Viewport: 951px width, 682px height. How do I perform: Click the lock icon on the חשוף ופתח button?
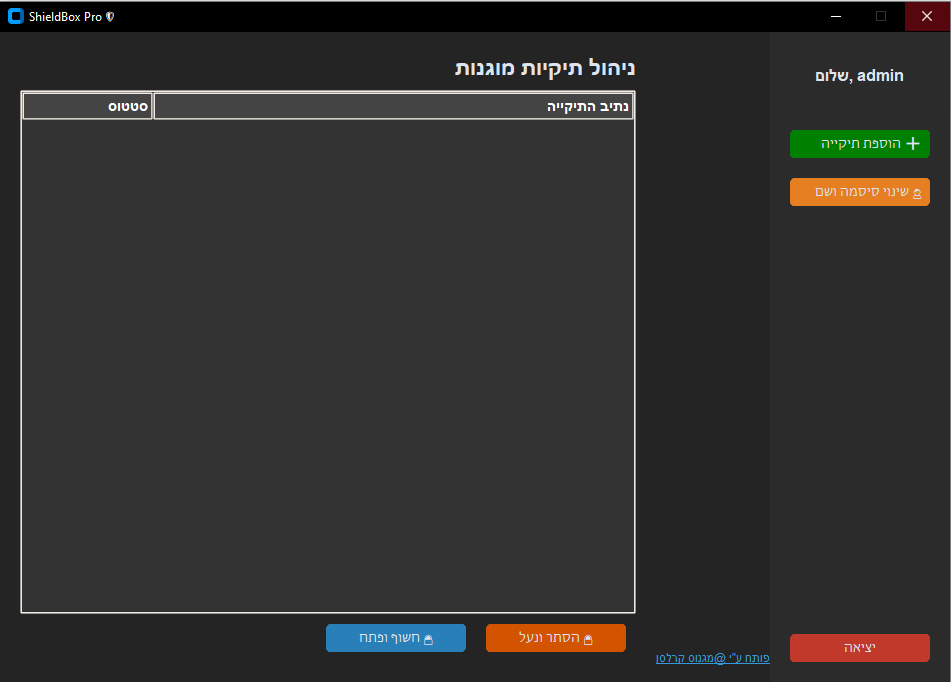(x=428, y=639)
